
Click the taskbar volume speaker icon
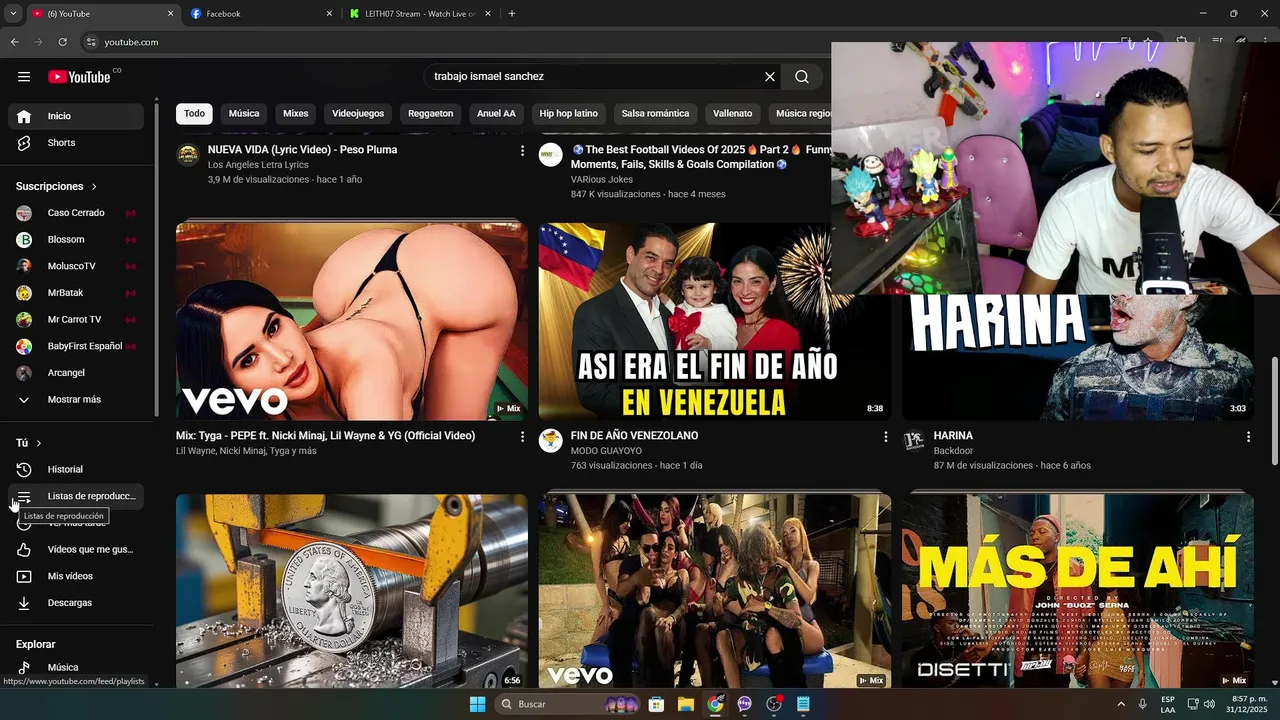coord(1210,704)
